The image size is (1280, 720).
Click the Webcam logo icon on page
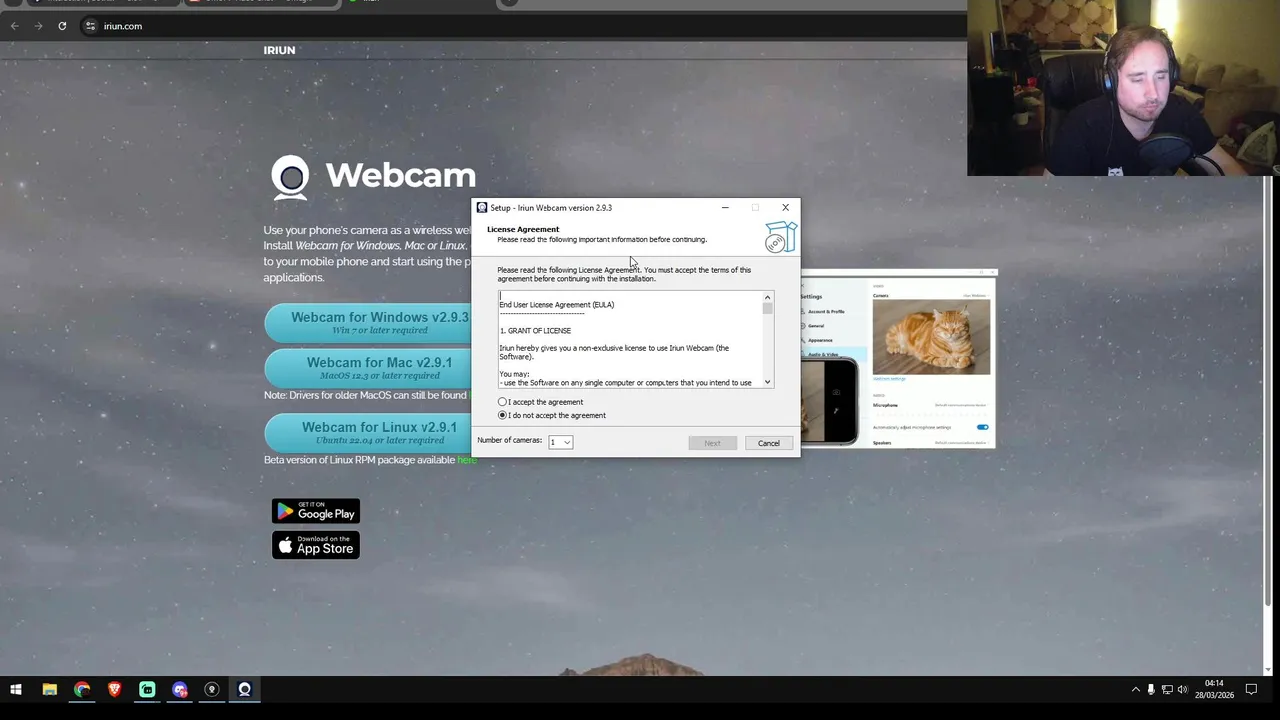[291, 176]
